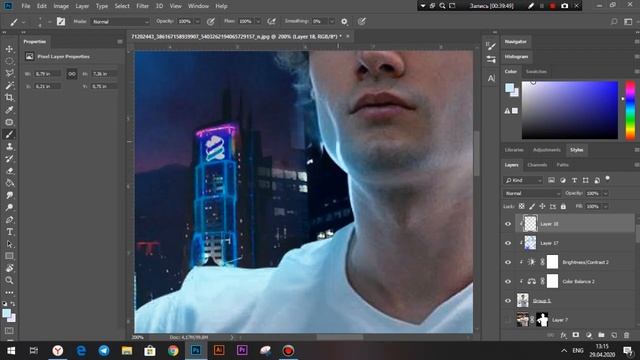Select the Path Selection tool
640x360 pixels.
[x=9, y=244]
